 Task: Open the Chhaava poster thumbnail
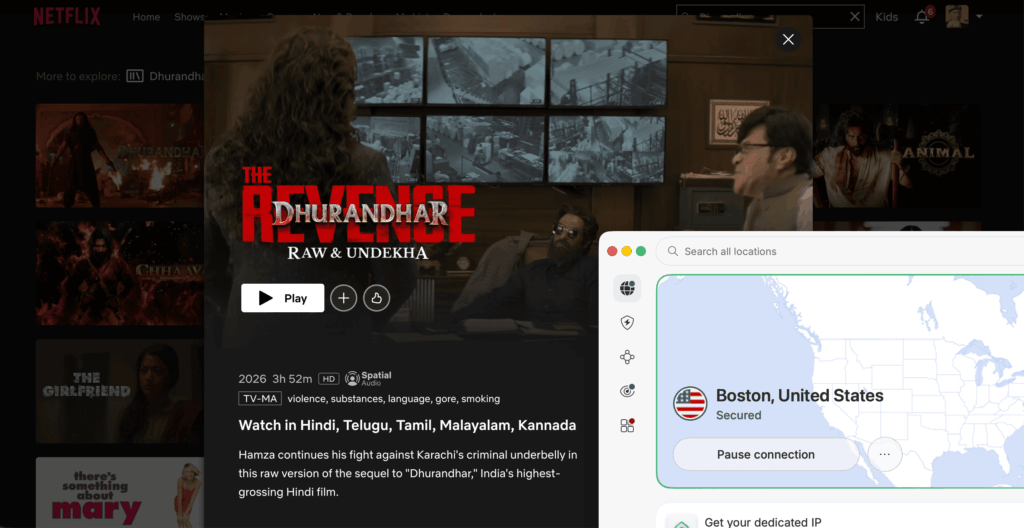coord(120,273)
